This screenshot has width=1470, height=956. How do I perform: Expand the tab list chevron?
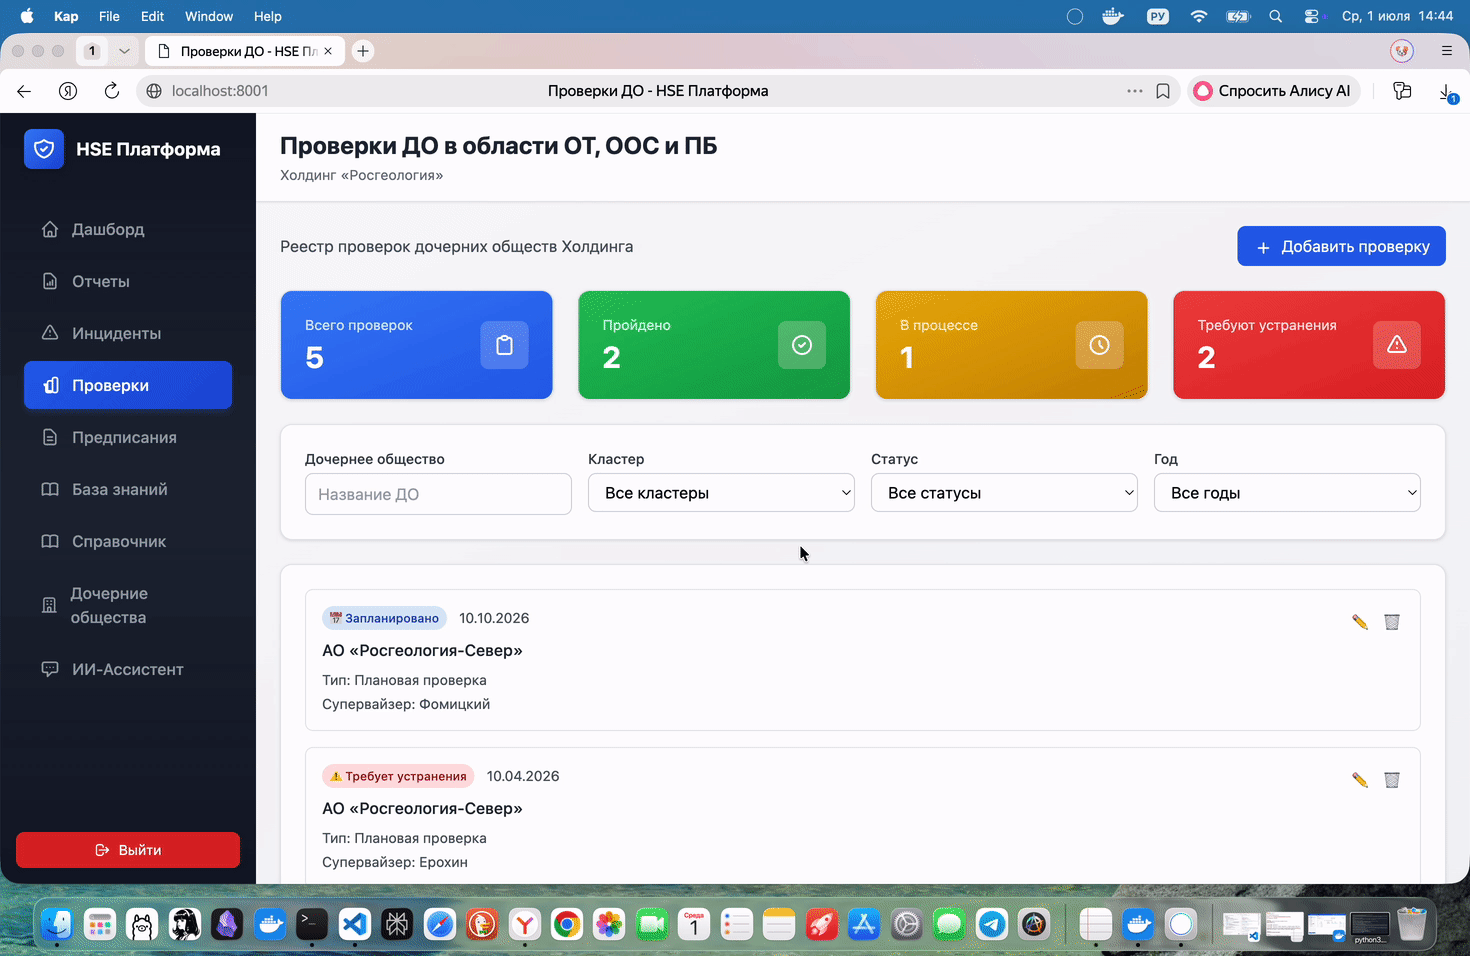coord(124,51)
